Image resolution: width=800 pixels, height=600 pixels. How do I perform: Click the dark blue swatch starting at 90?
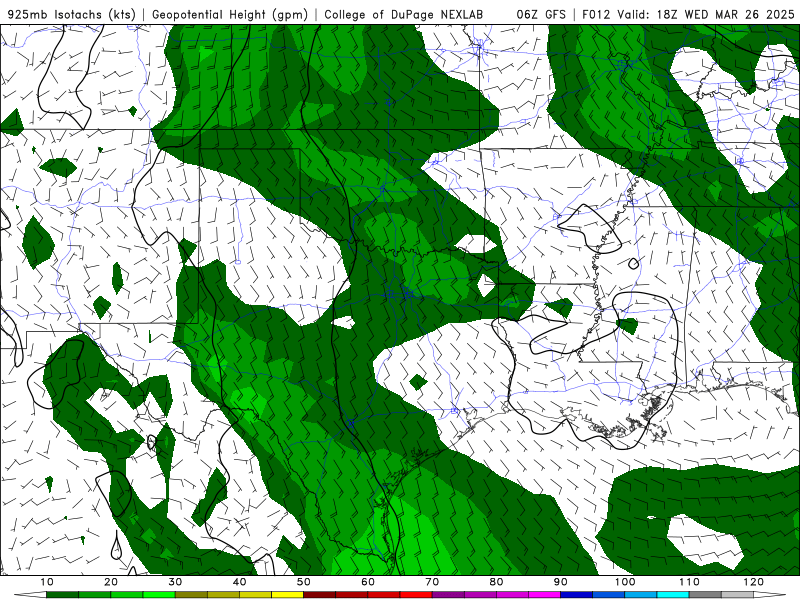click(577, 595)
